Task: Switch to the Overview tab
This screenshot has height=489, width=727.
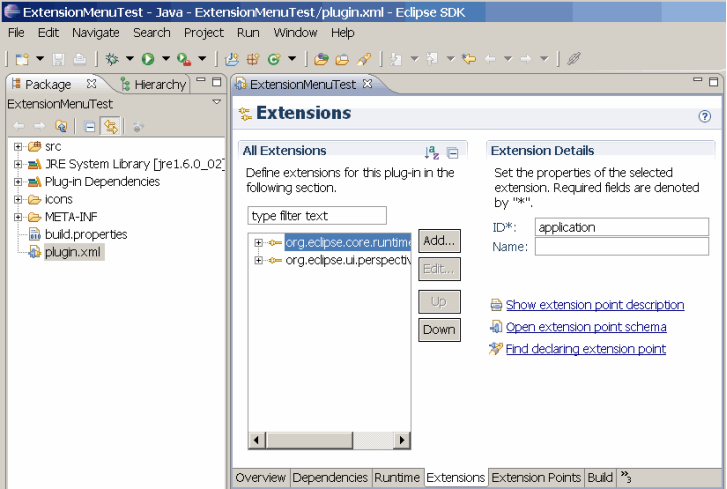Action: pos(261,477)
